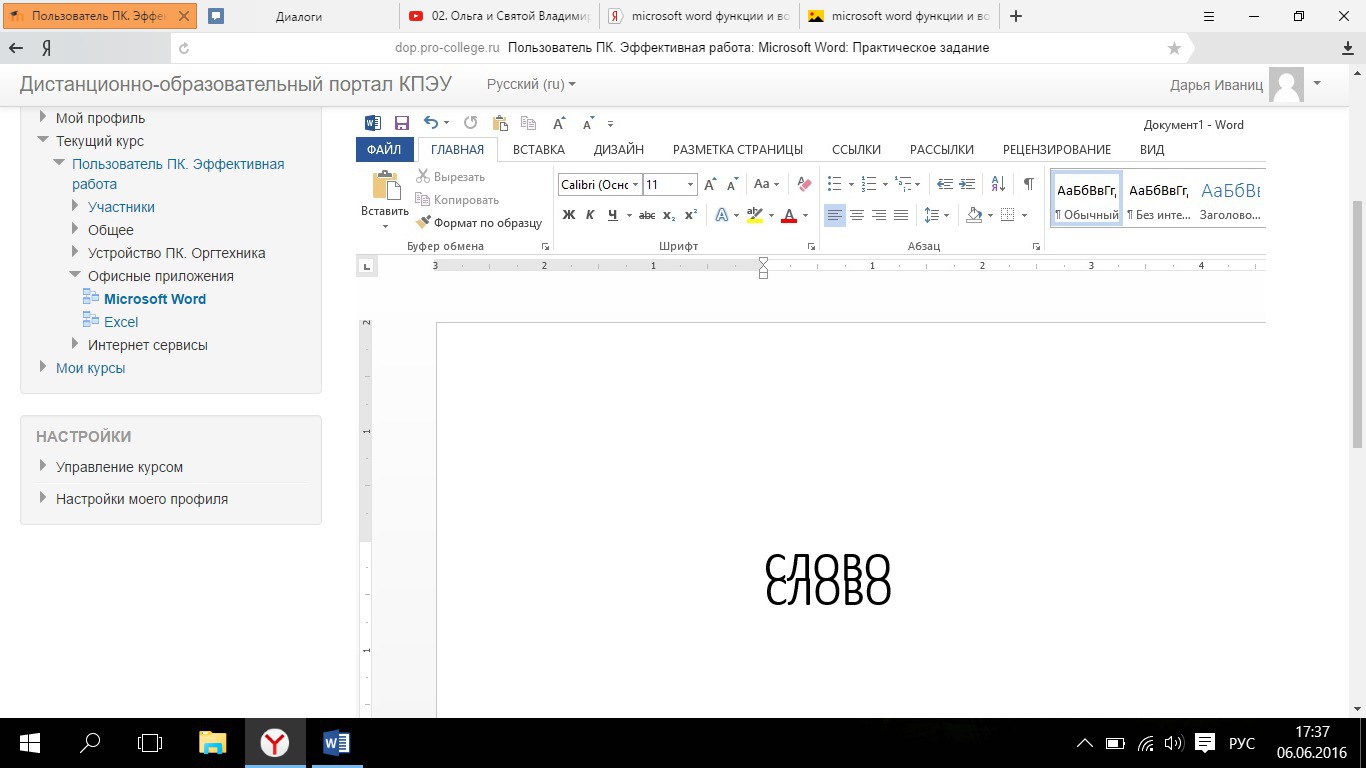Toggle bold formatting (Ж)
This screenshot has height=768, width=1366.
(x=569, y=215)
